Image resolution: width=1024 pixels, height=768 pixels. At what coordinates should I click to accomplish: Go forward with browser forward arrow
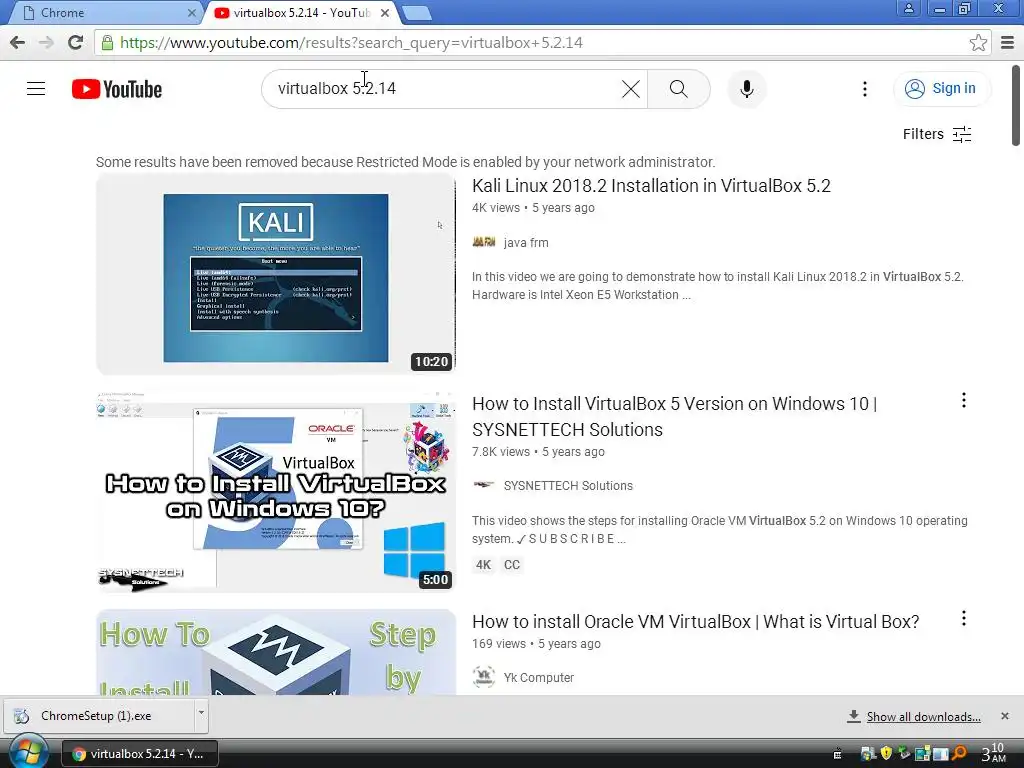(x=46, y=42)
